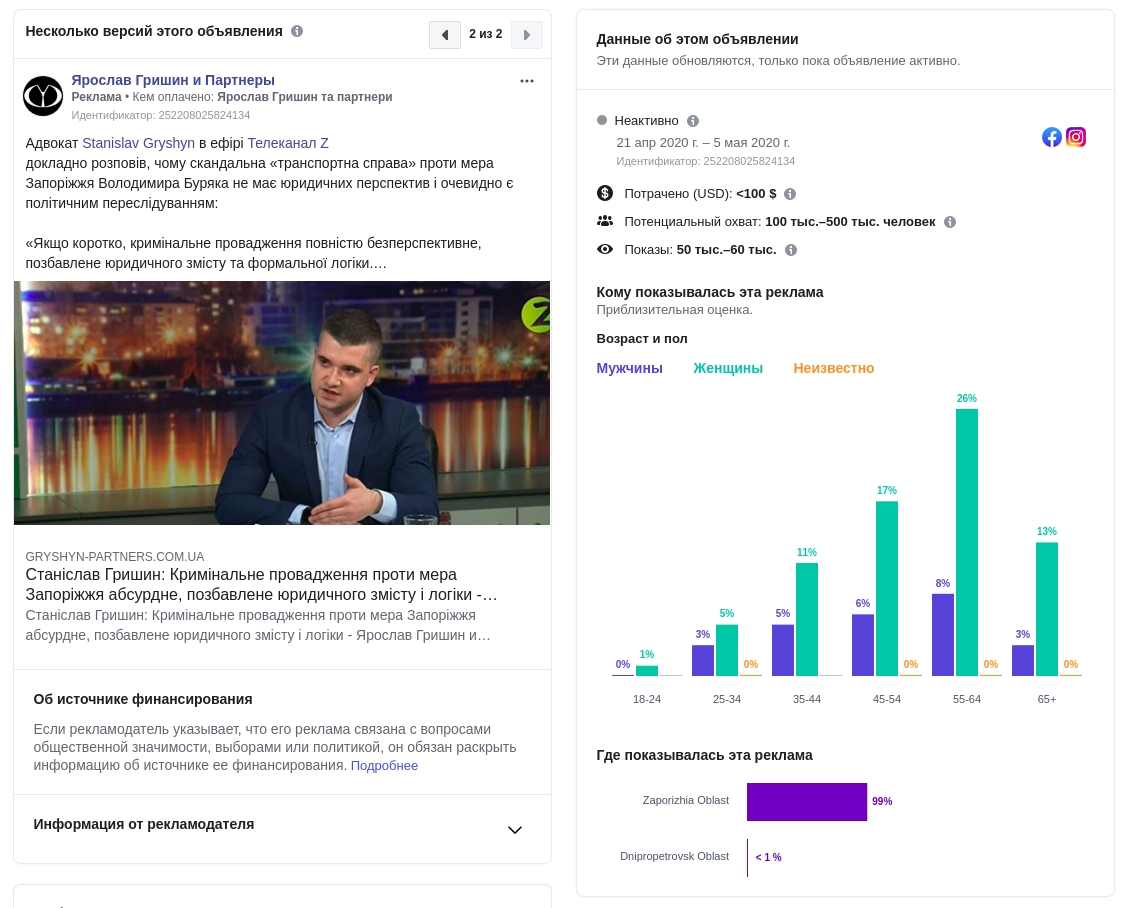The image size is (1135, 908).
Task: Click the ad video thumbnail of the lawyer
Action: (x=282, y=403)
